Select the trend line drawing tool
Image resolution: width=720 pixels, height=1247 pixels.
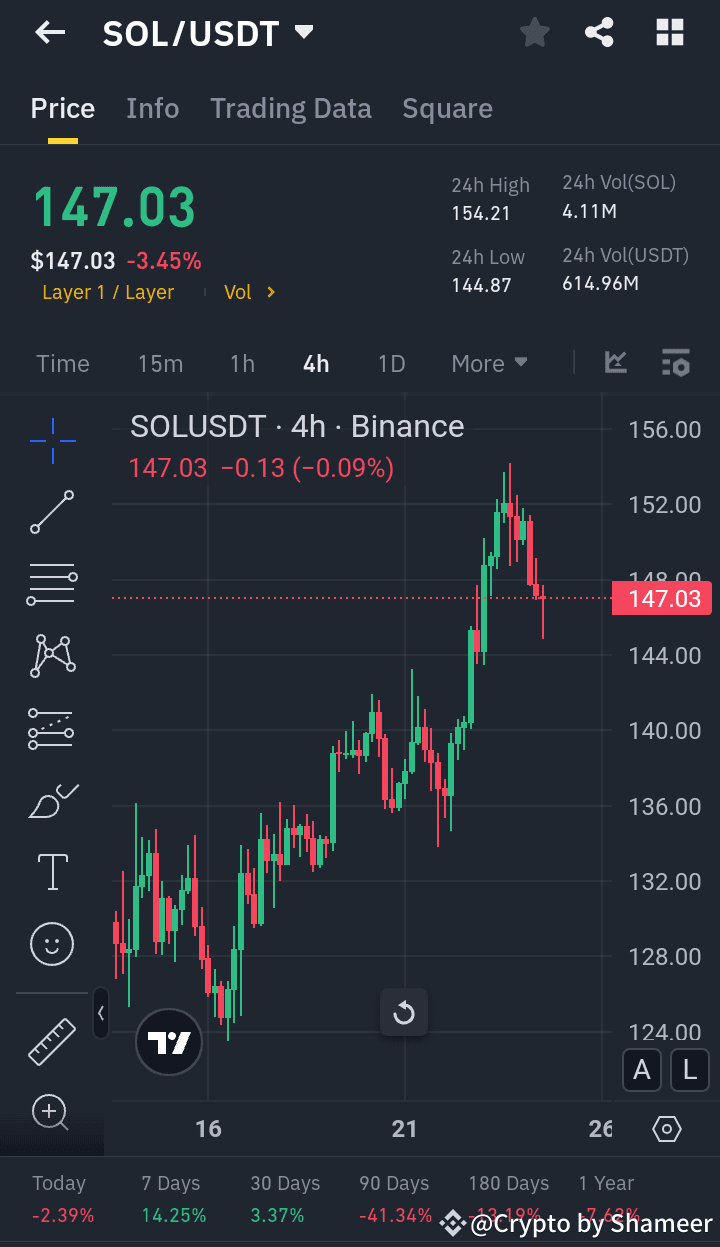[x=51, y=512]
